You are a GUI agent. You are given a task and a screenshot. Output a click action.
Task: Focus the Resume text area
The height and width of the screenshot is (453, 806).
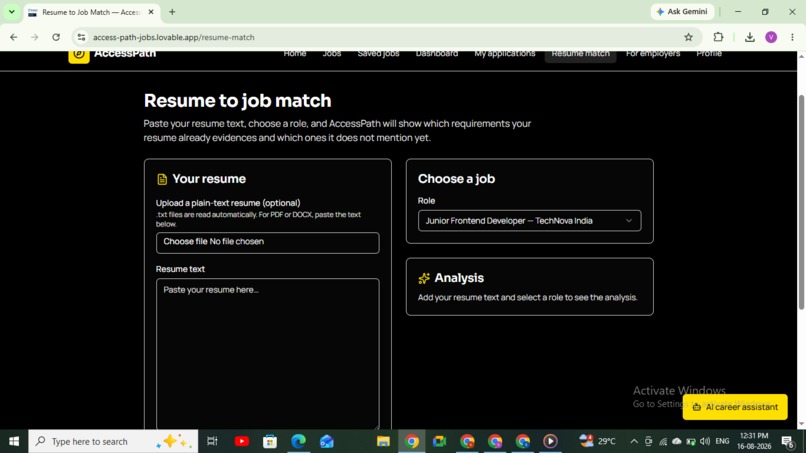pos(267,354)
